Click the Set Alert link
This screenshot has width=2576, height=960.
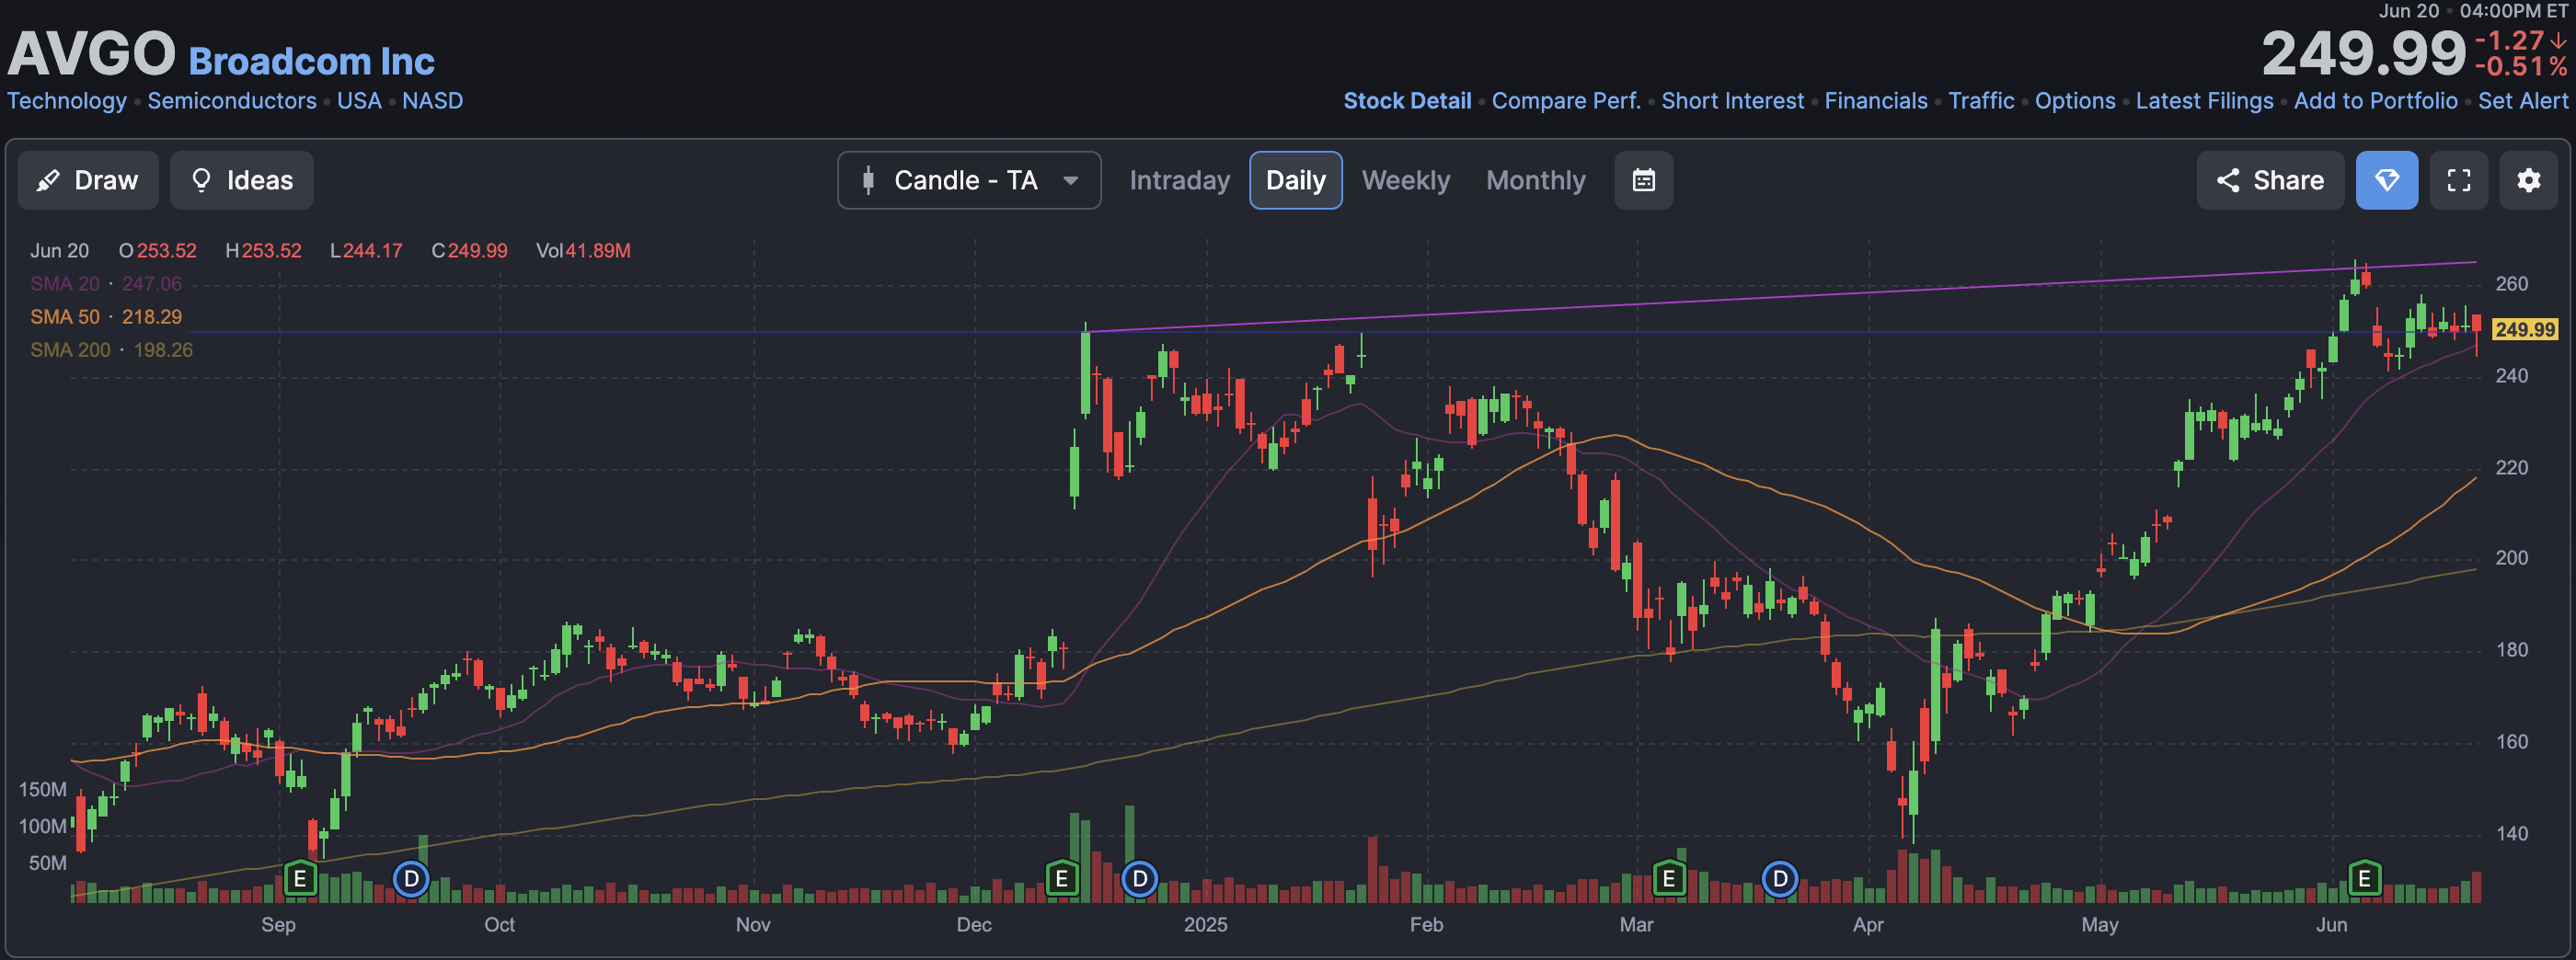pyautogui.click(x=2522, y=101)
